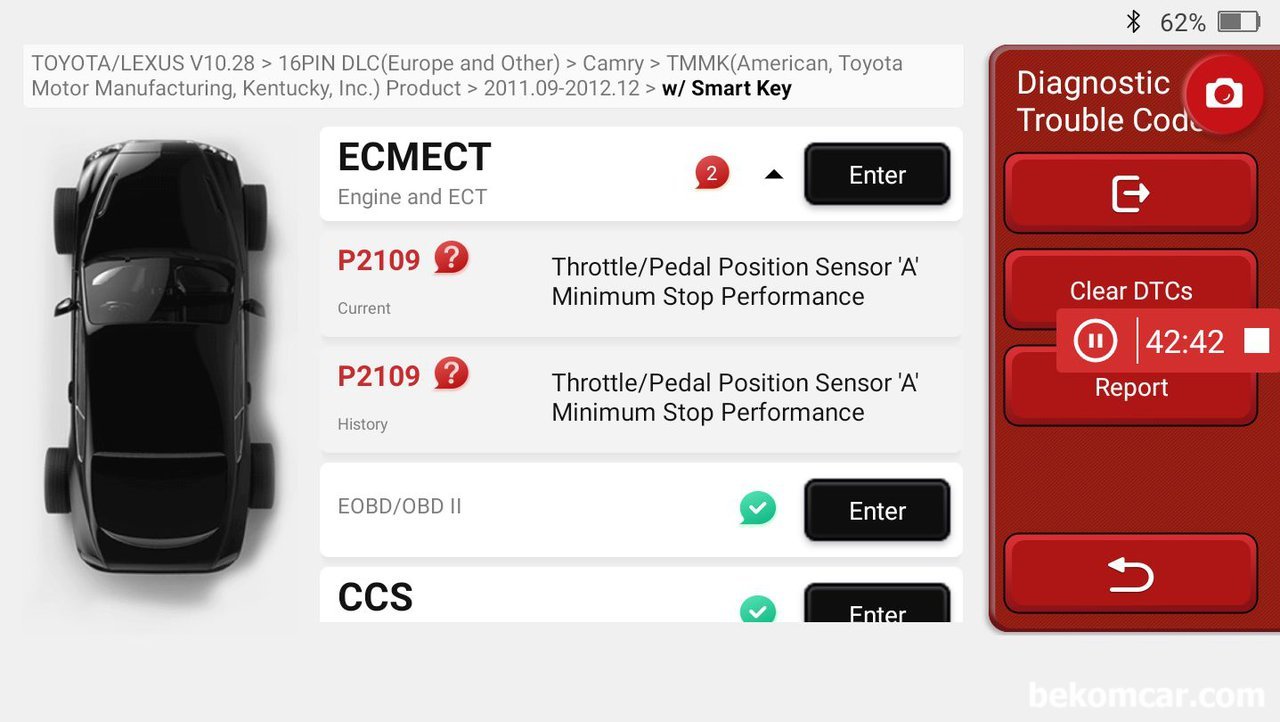Select the current P2109 trouble code row

[x=640, y=283]
